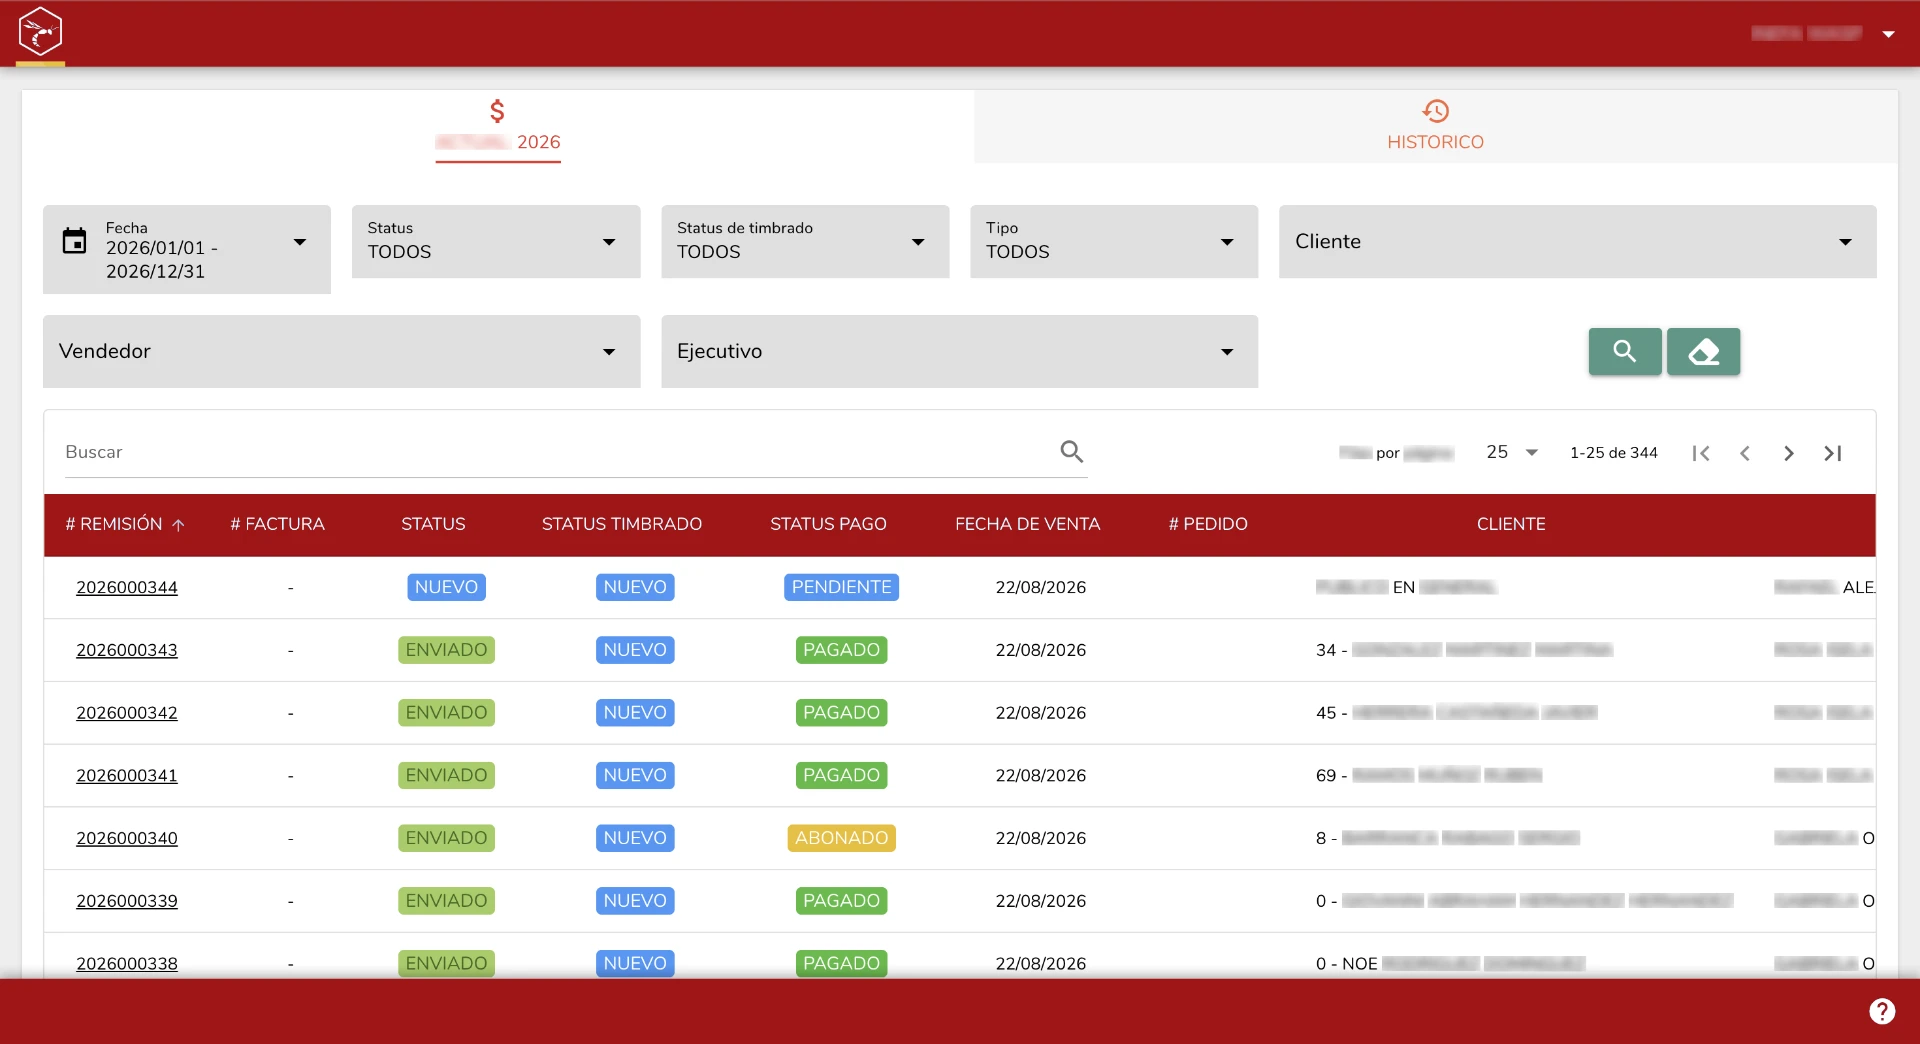Sort by STATUS PAGO column header
The image size is (1920, 1044).
click(x=828, y=524)
